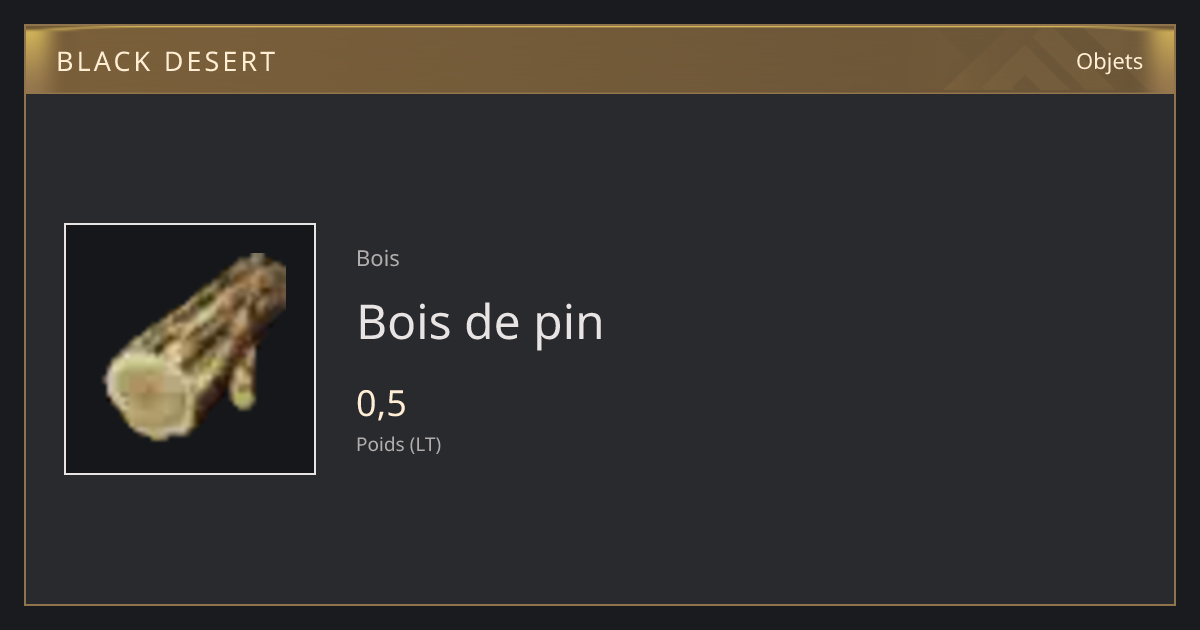Go to BLACK DESERT home title

tap(166, 61)
